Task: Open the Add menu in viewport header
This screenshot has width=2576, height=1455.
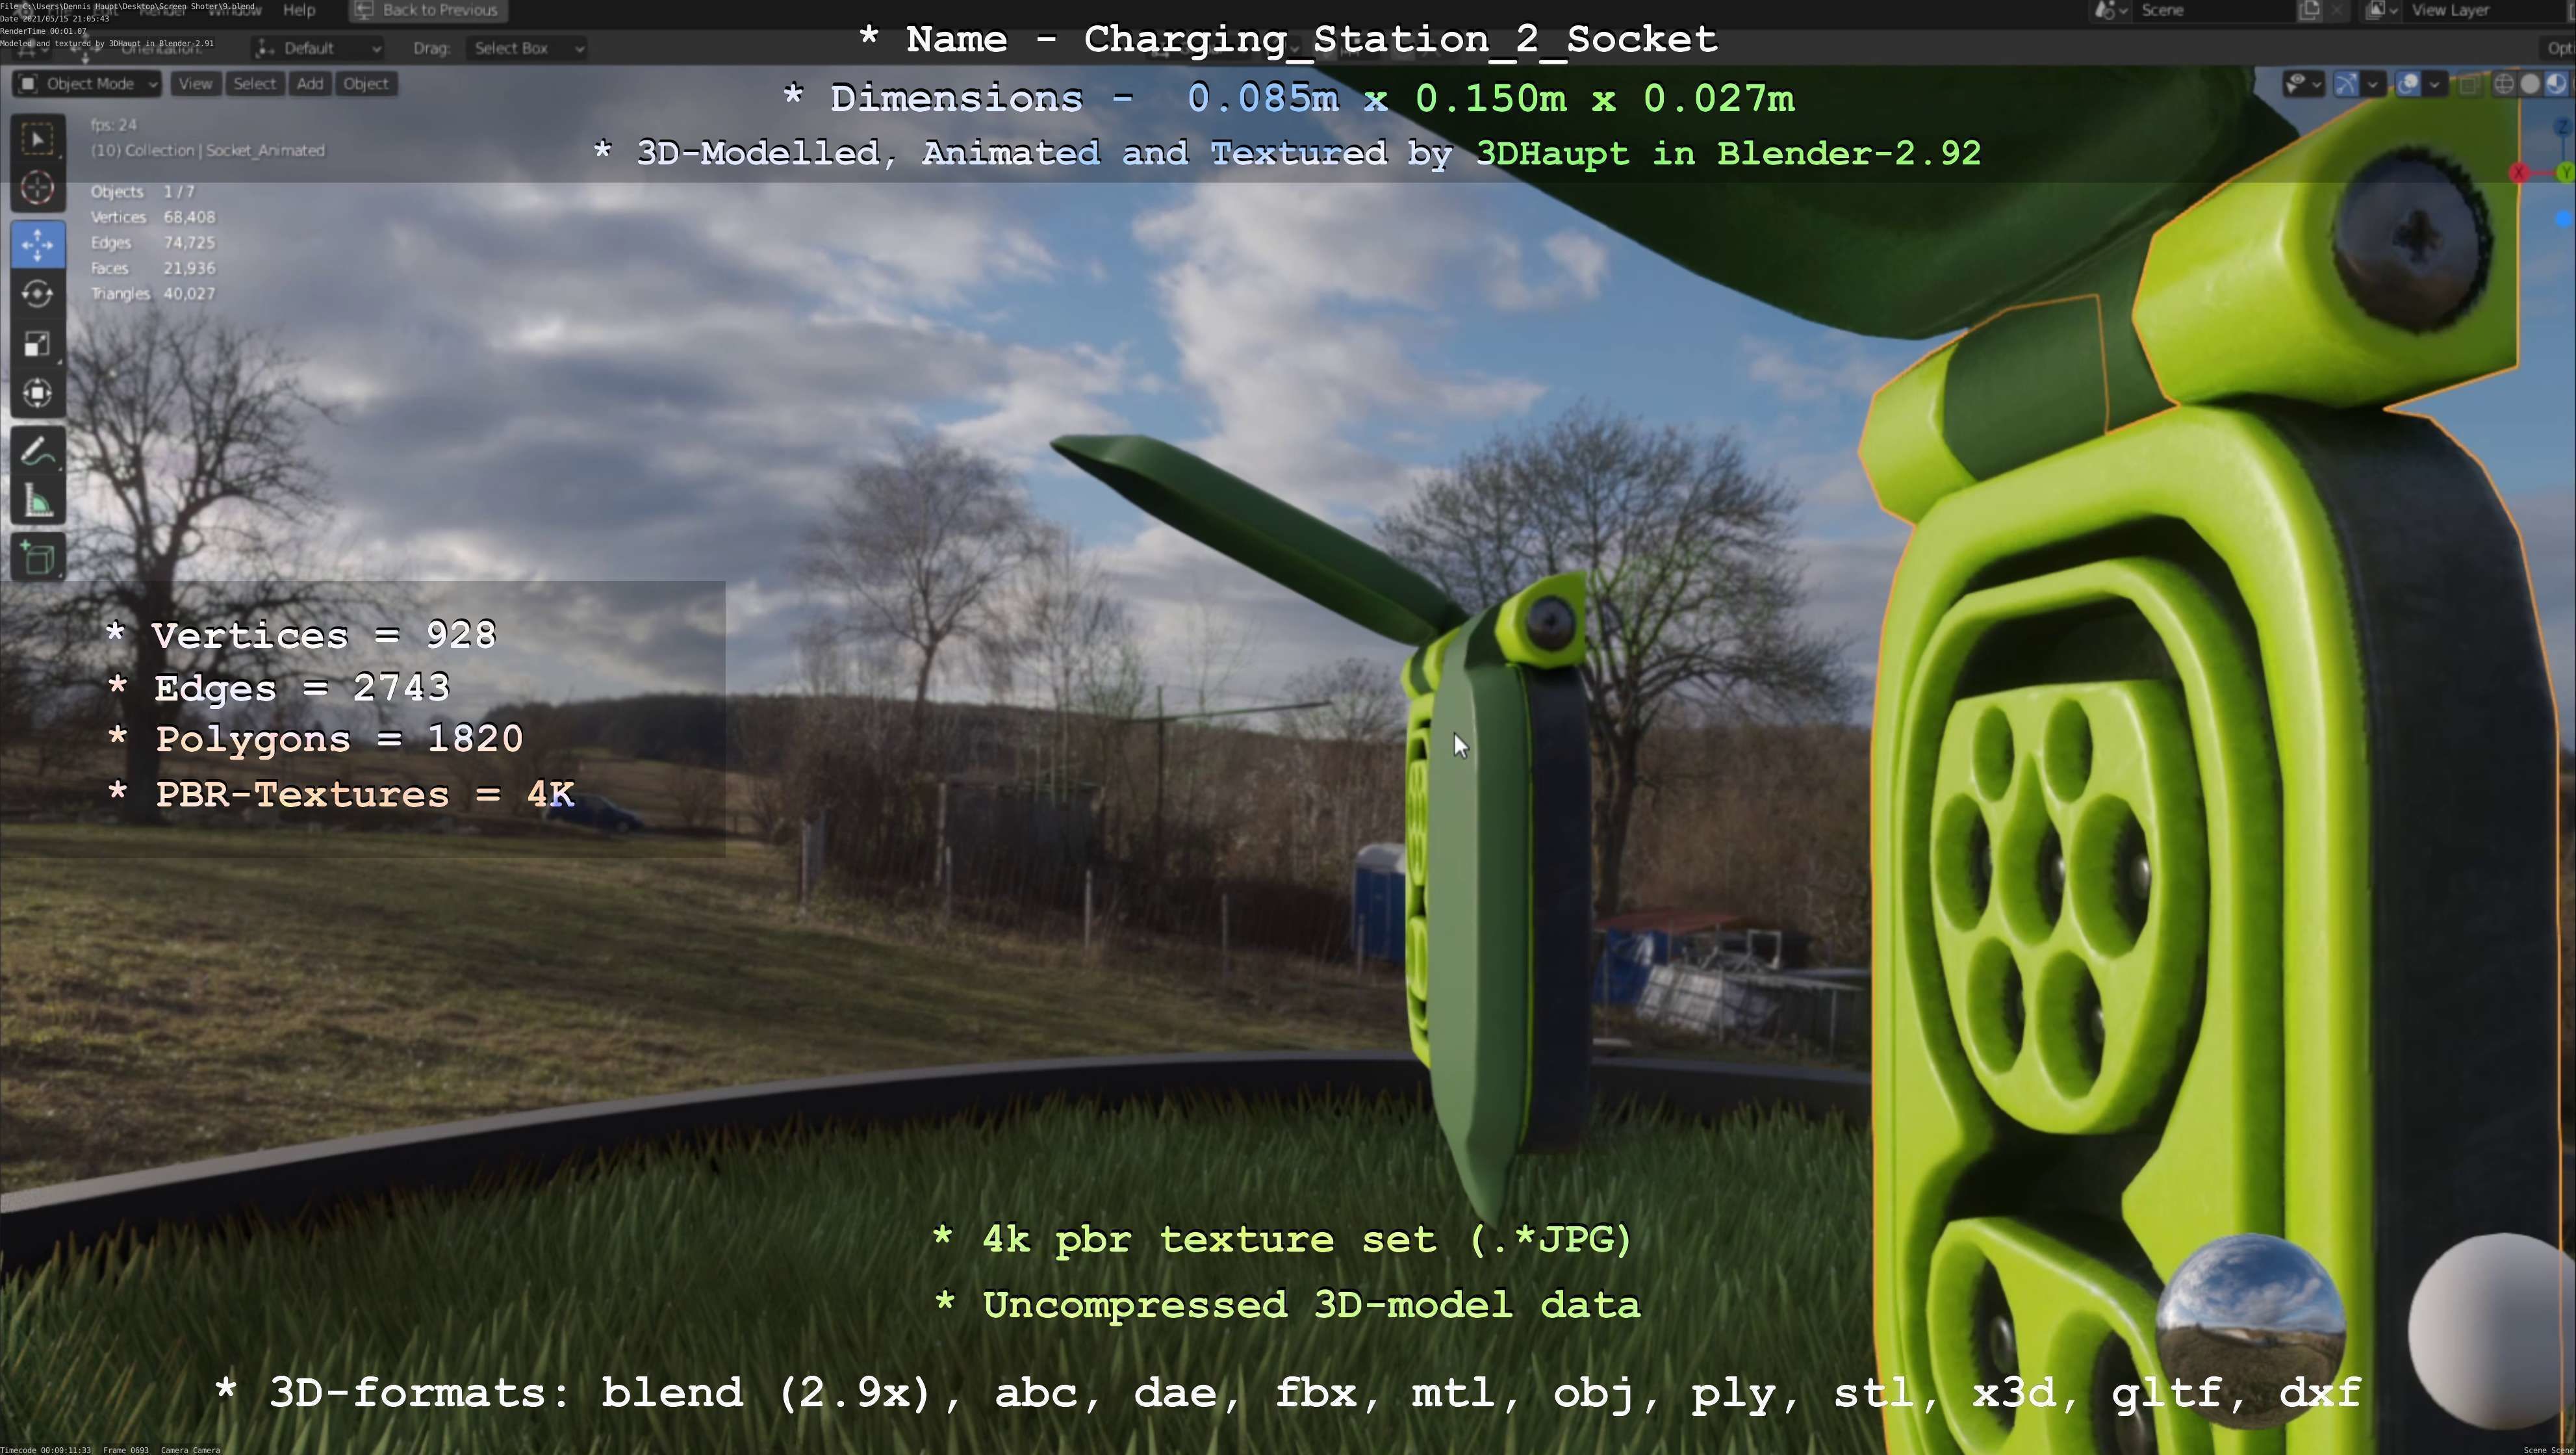Action: (x=310, y=84)
